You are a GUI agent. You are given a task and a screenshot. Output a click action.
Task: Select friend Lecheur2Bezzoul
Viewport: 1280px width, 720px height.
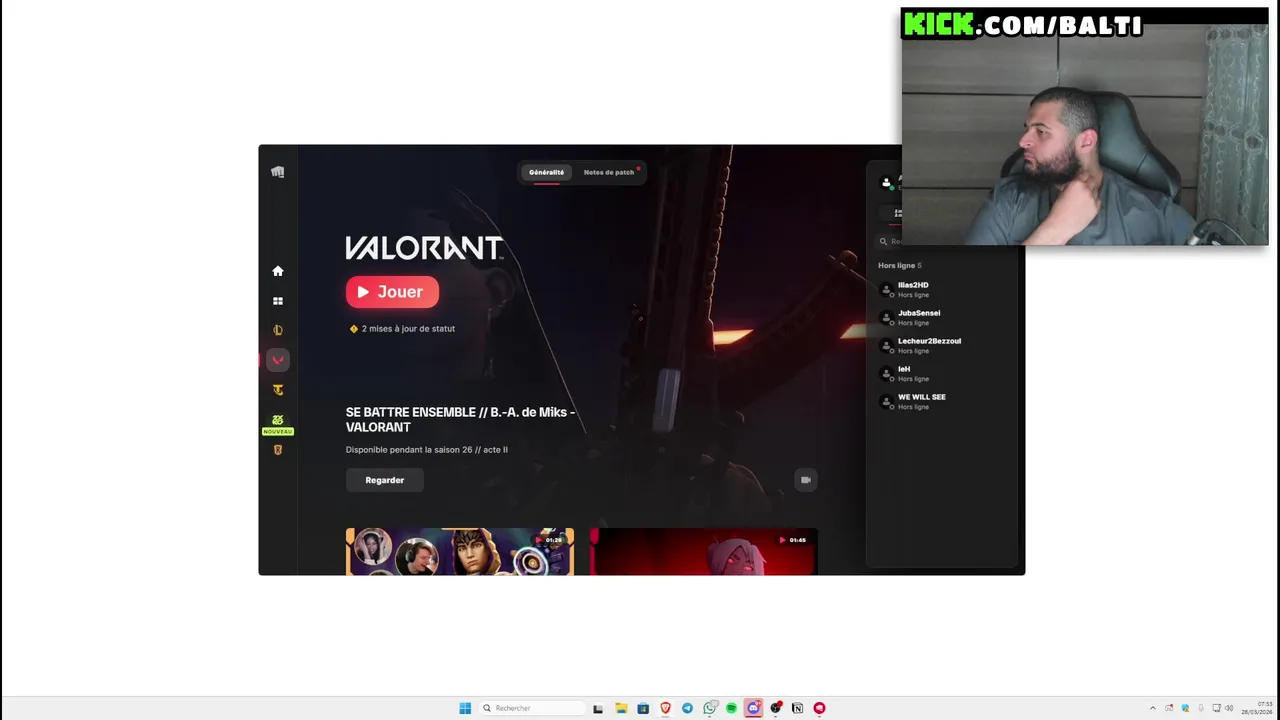point(929,345)
